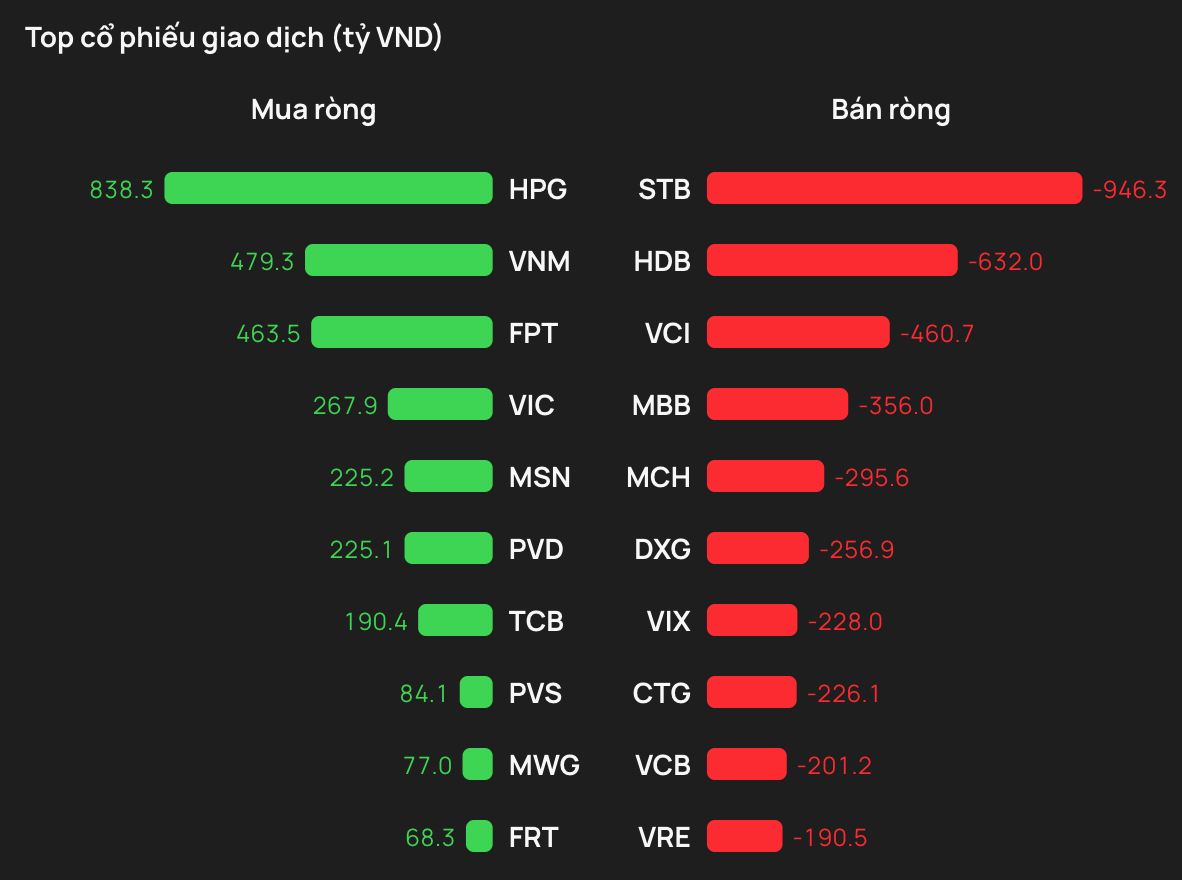
Task: Click the green HPG net-buy bar
Action: [x=328, y=188]
